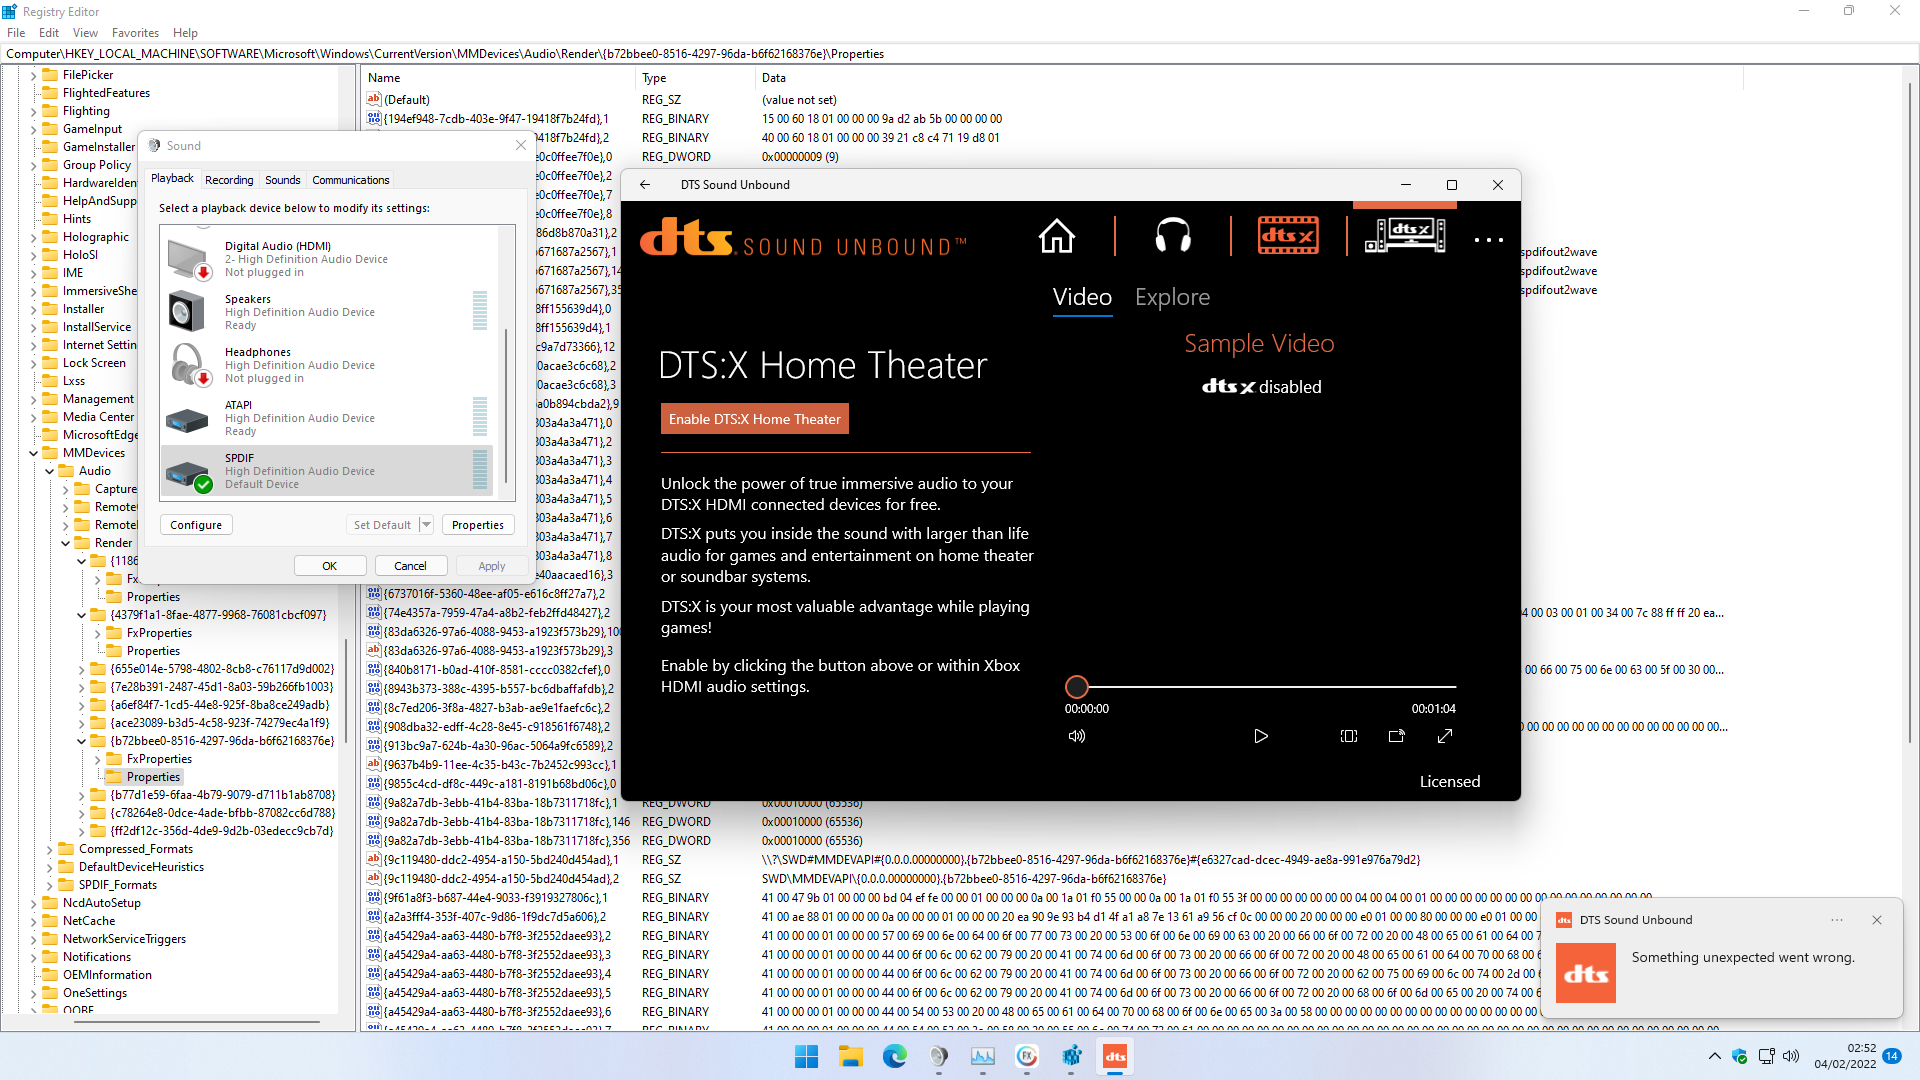This screenshot has width=1920, height=1080.
Task: Click the video progress slider handle
Action: point(1077,687)
